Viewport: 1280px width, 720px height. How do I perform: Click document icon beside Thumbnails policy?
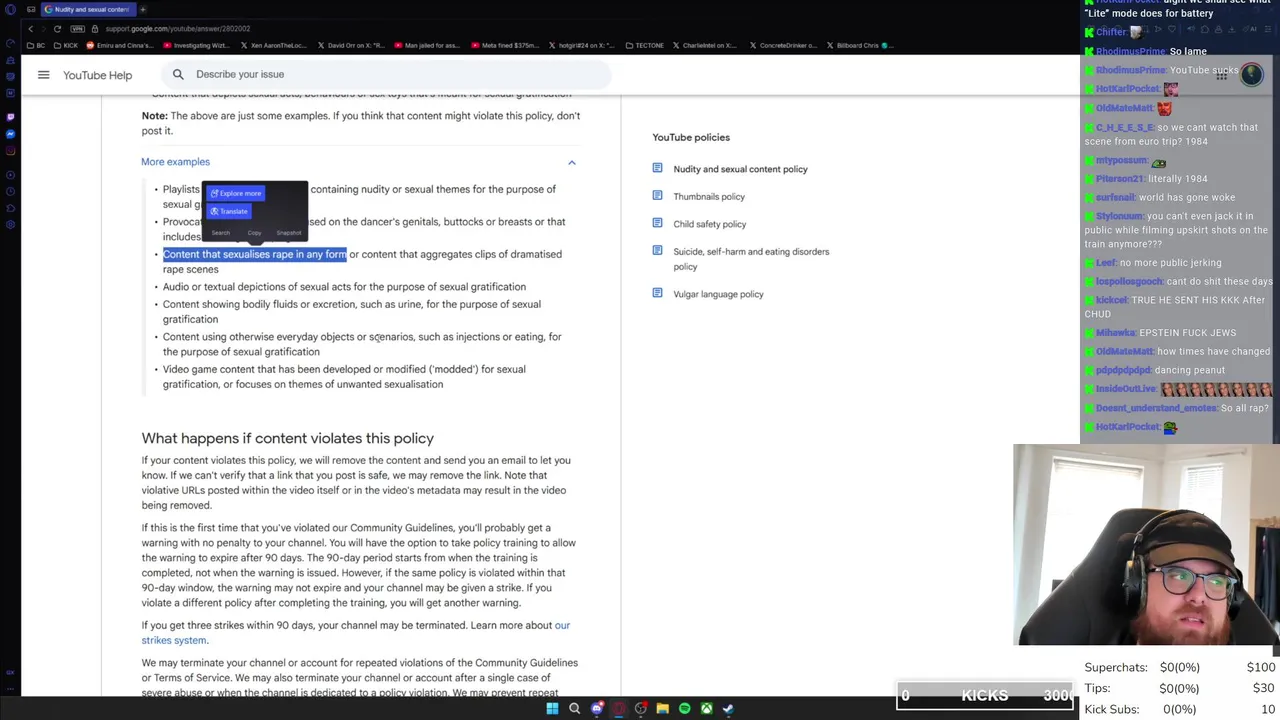pyautogui.click(x=657, y=196)
